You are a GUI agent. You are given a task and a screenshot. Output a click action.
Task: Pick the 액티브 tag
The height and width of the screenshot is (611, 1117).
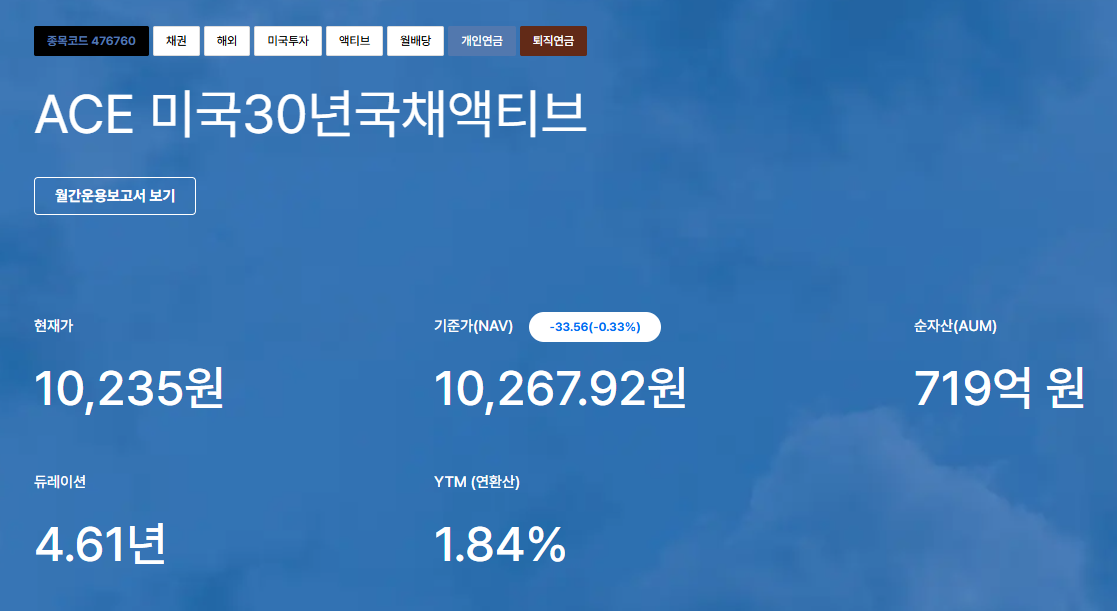(354, 41)
